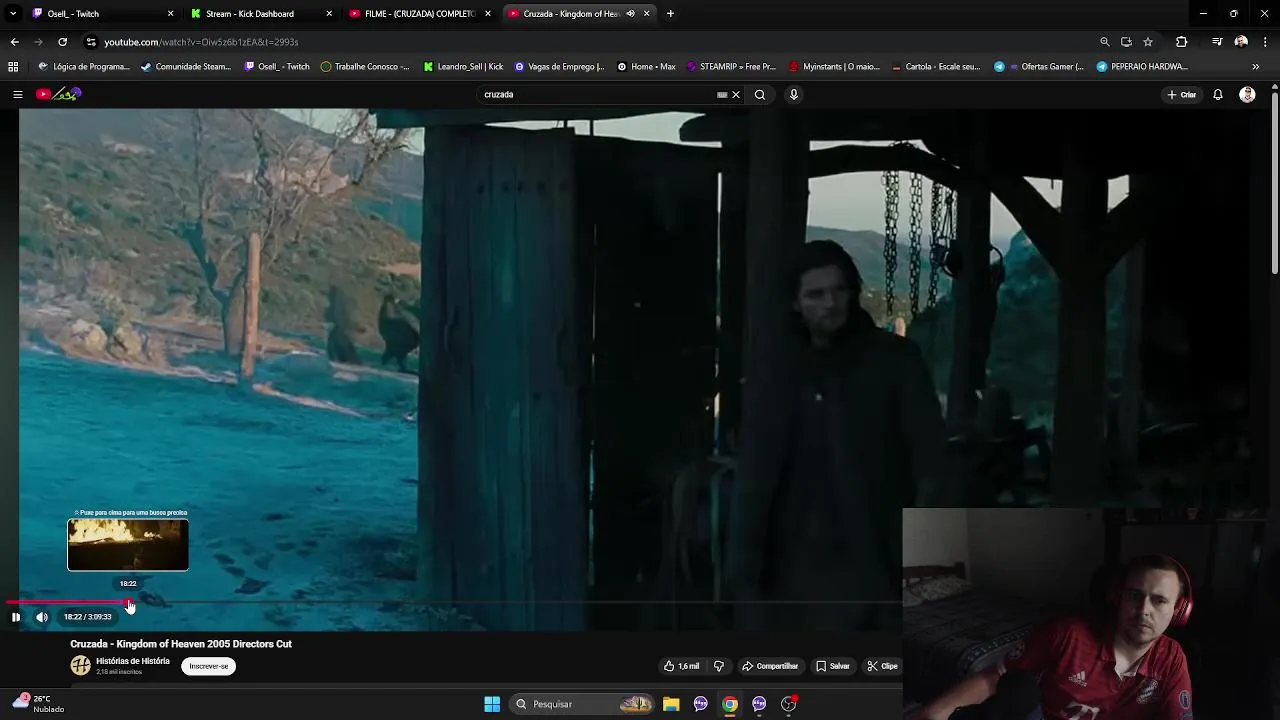Viewport: 1280px width, 720px height.
Task: Click the Criar create button
Action: tap(1182, 95)
